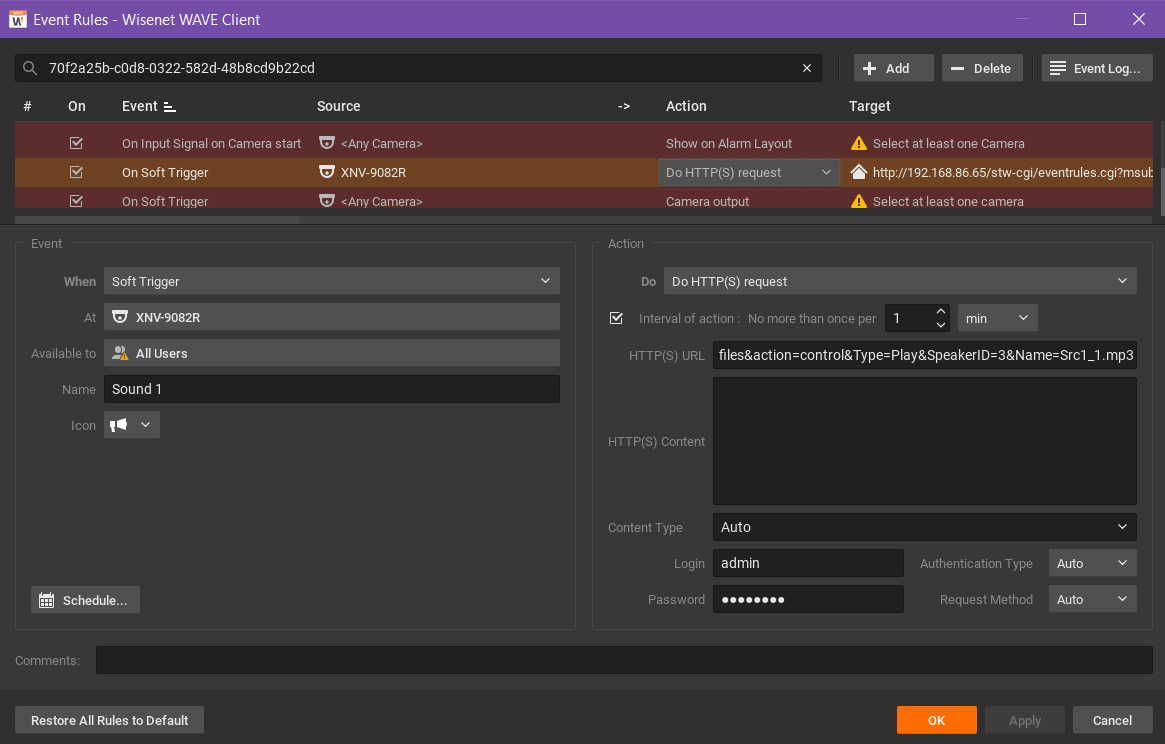Viewport: 1165px width, 744px height.
Task: Click the Login field containing admin
Action: coord(808,563)
